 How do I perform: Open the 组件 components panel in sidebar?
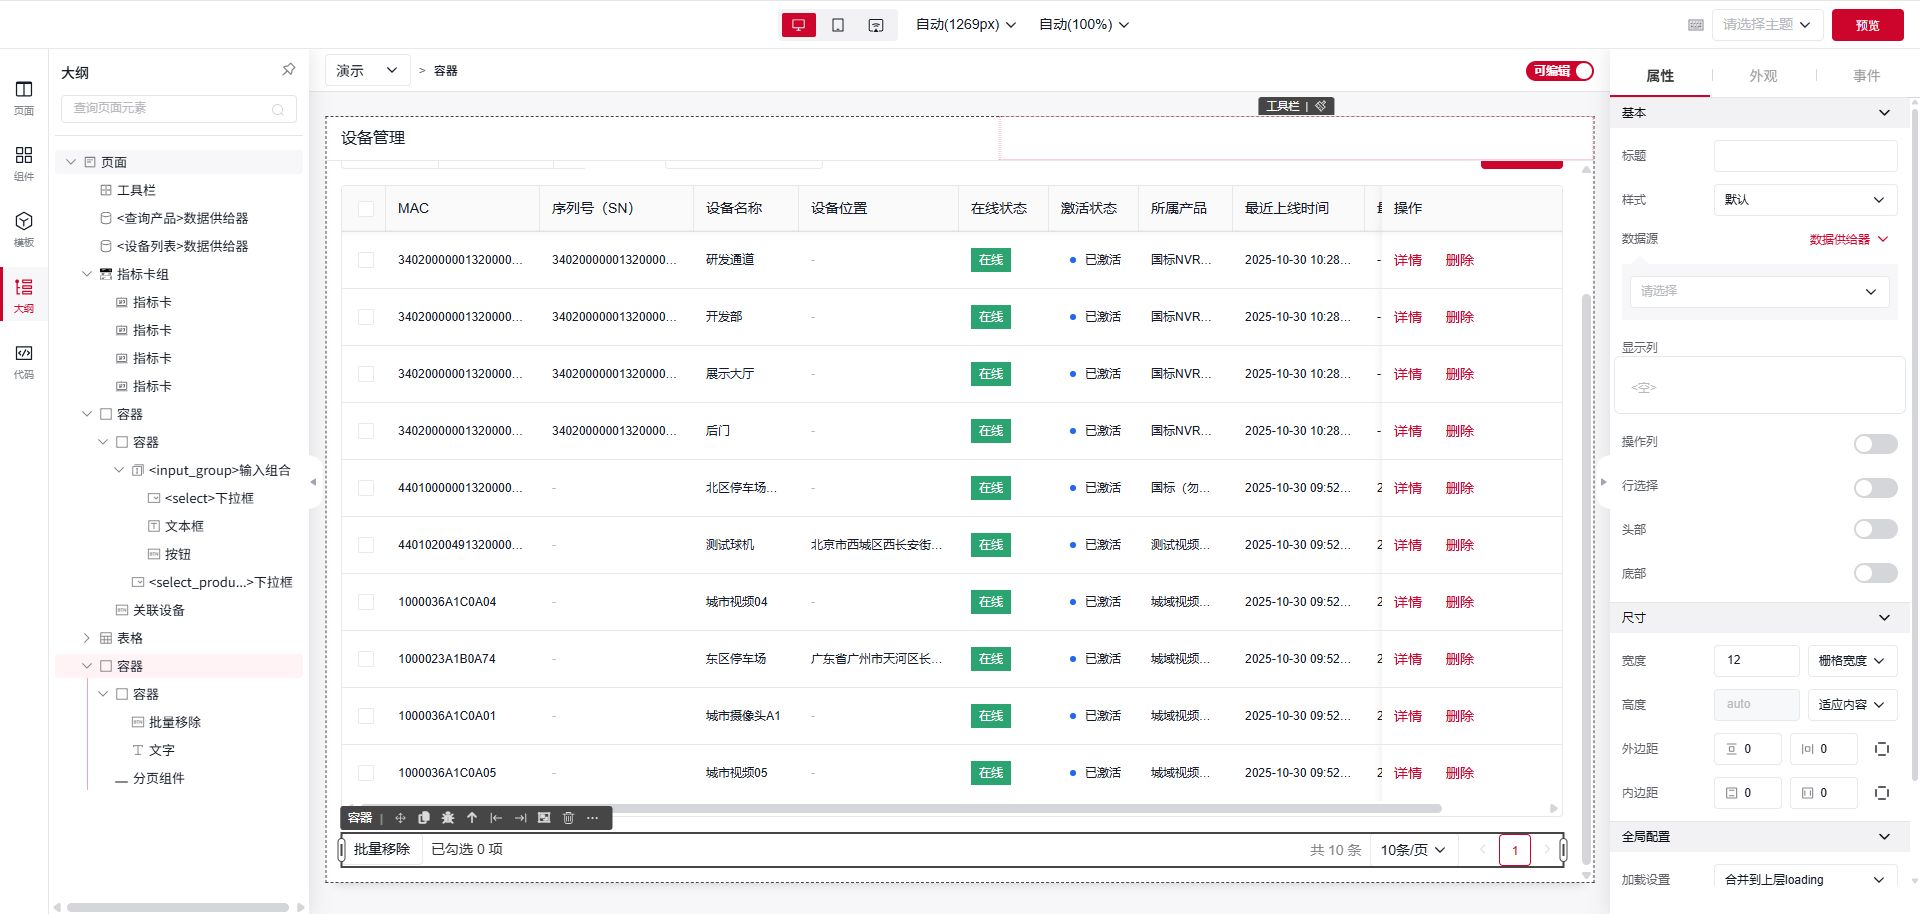point(24,162)
